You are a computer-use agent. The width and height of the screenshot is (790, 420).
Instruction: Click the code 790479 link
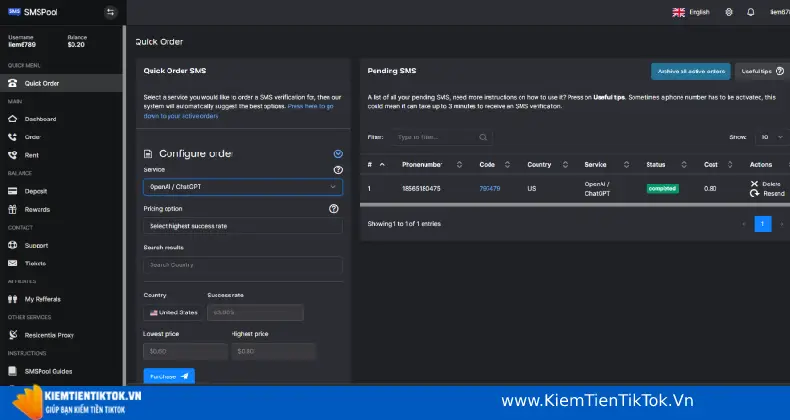490,189
